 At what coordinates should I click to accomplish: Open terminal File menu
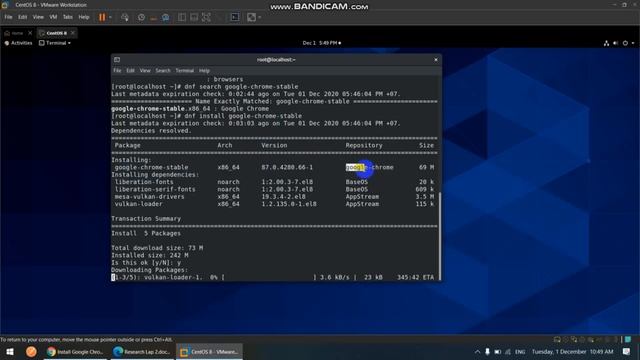pos(117,71)
